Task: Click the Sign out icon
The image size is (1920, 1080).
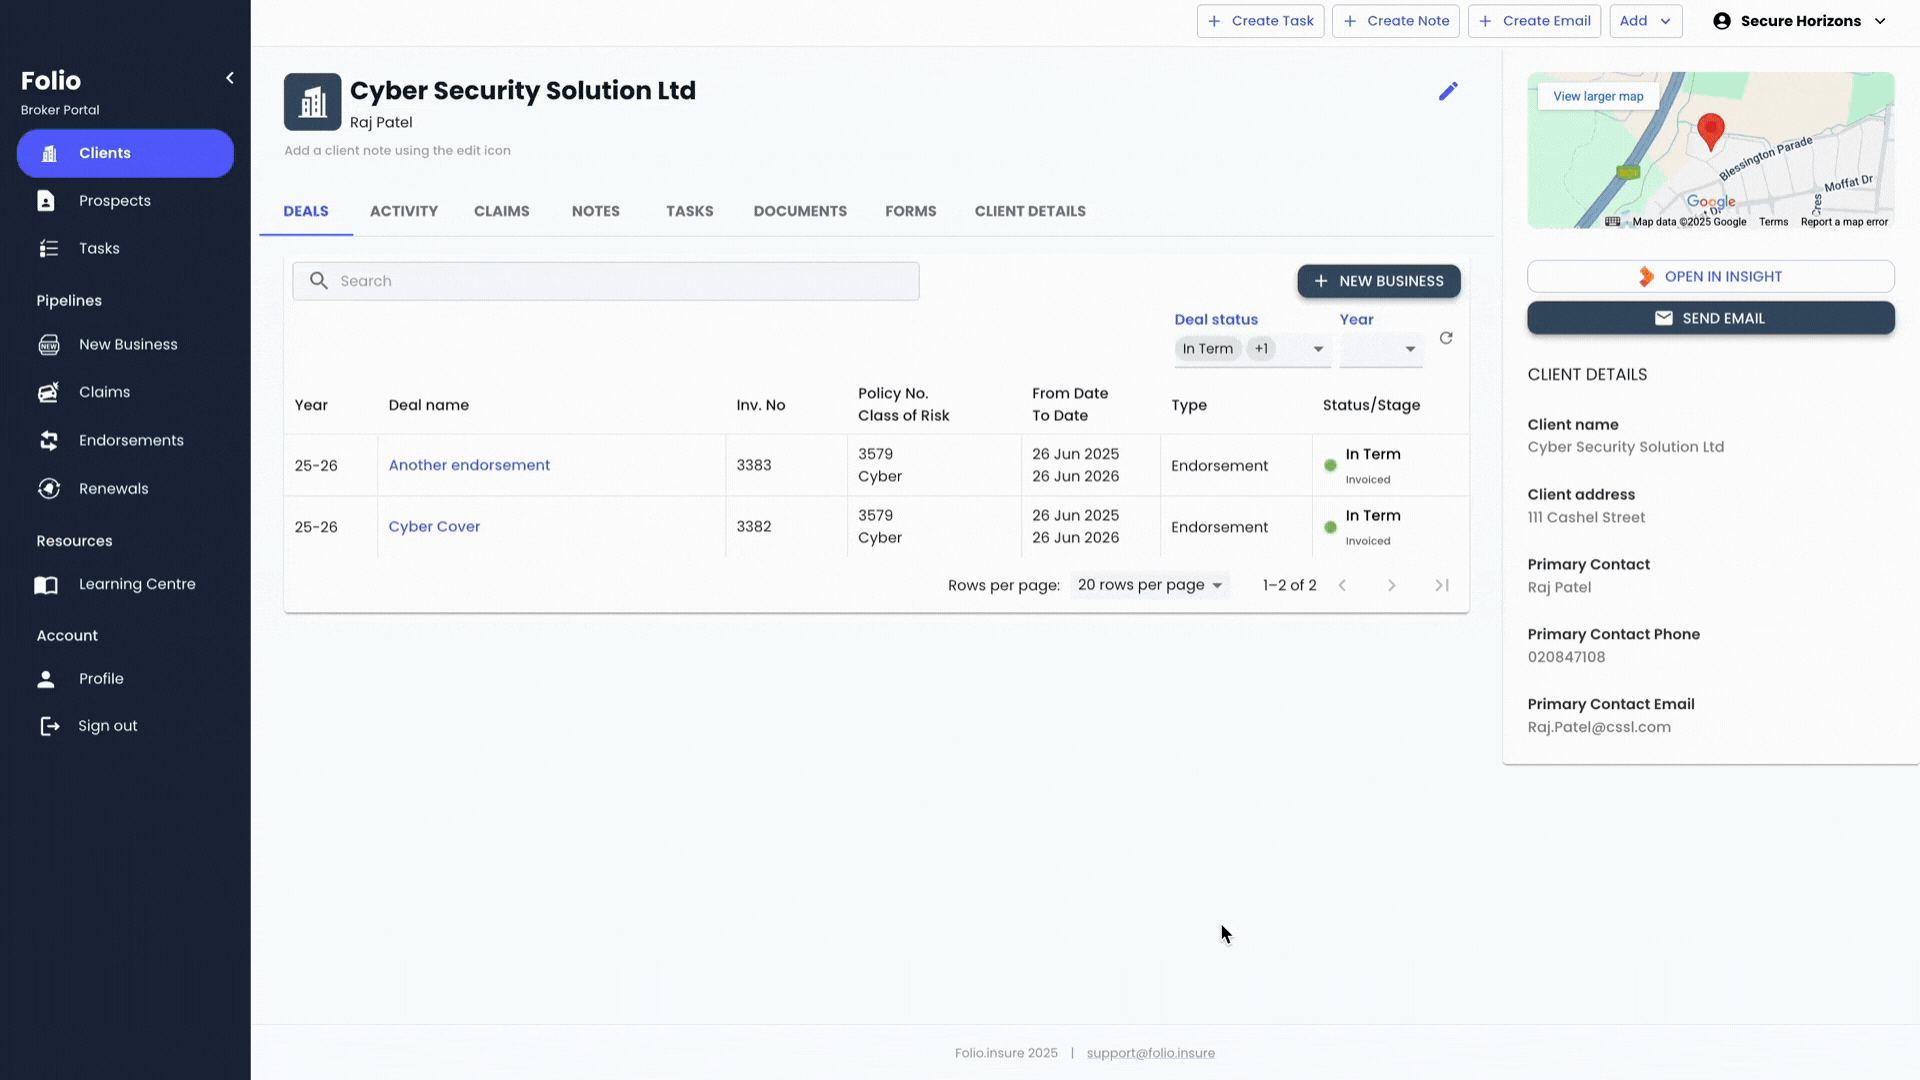Action: (x=49, y=727)
